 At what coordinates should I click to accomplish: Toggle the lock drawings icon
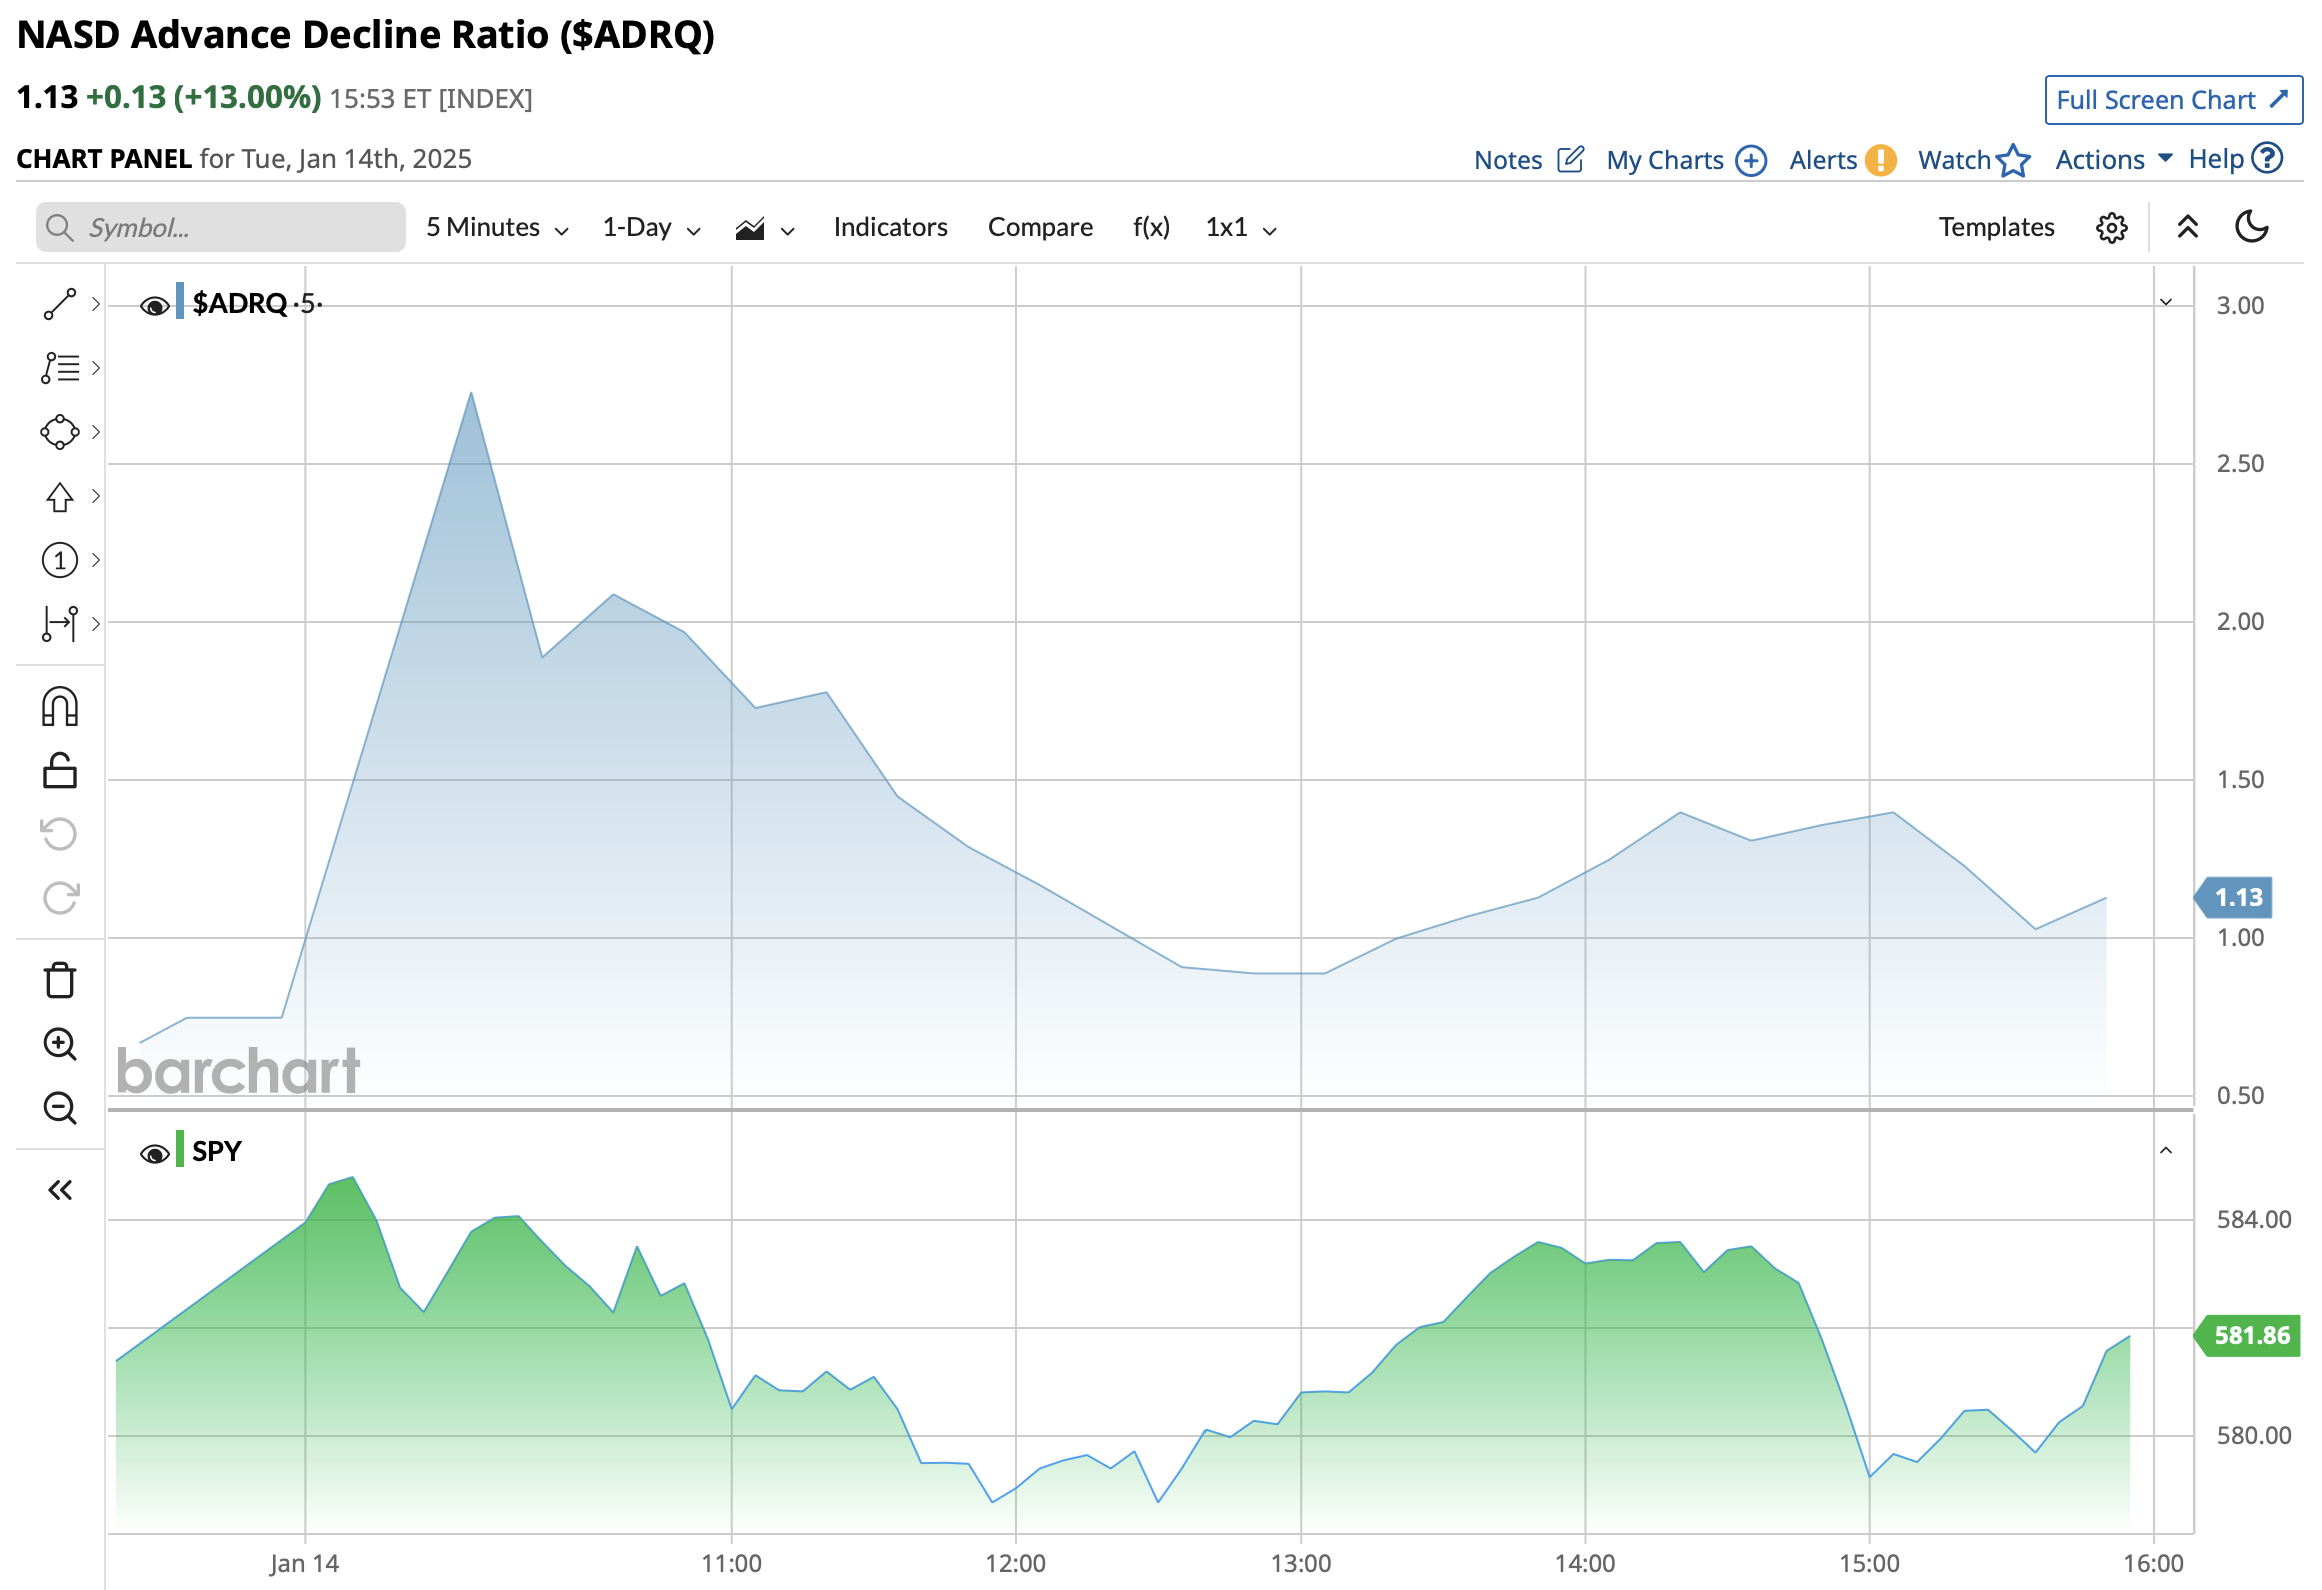60,771
